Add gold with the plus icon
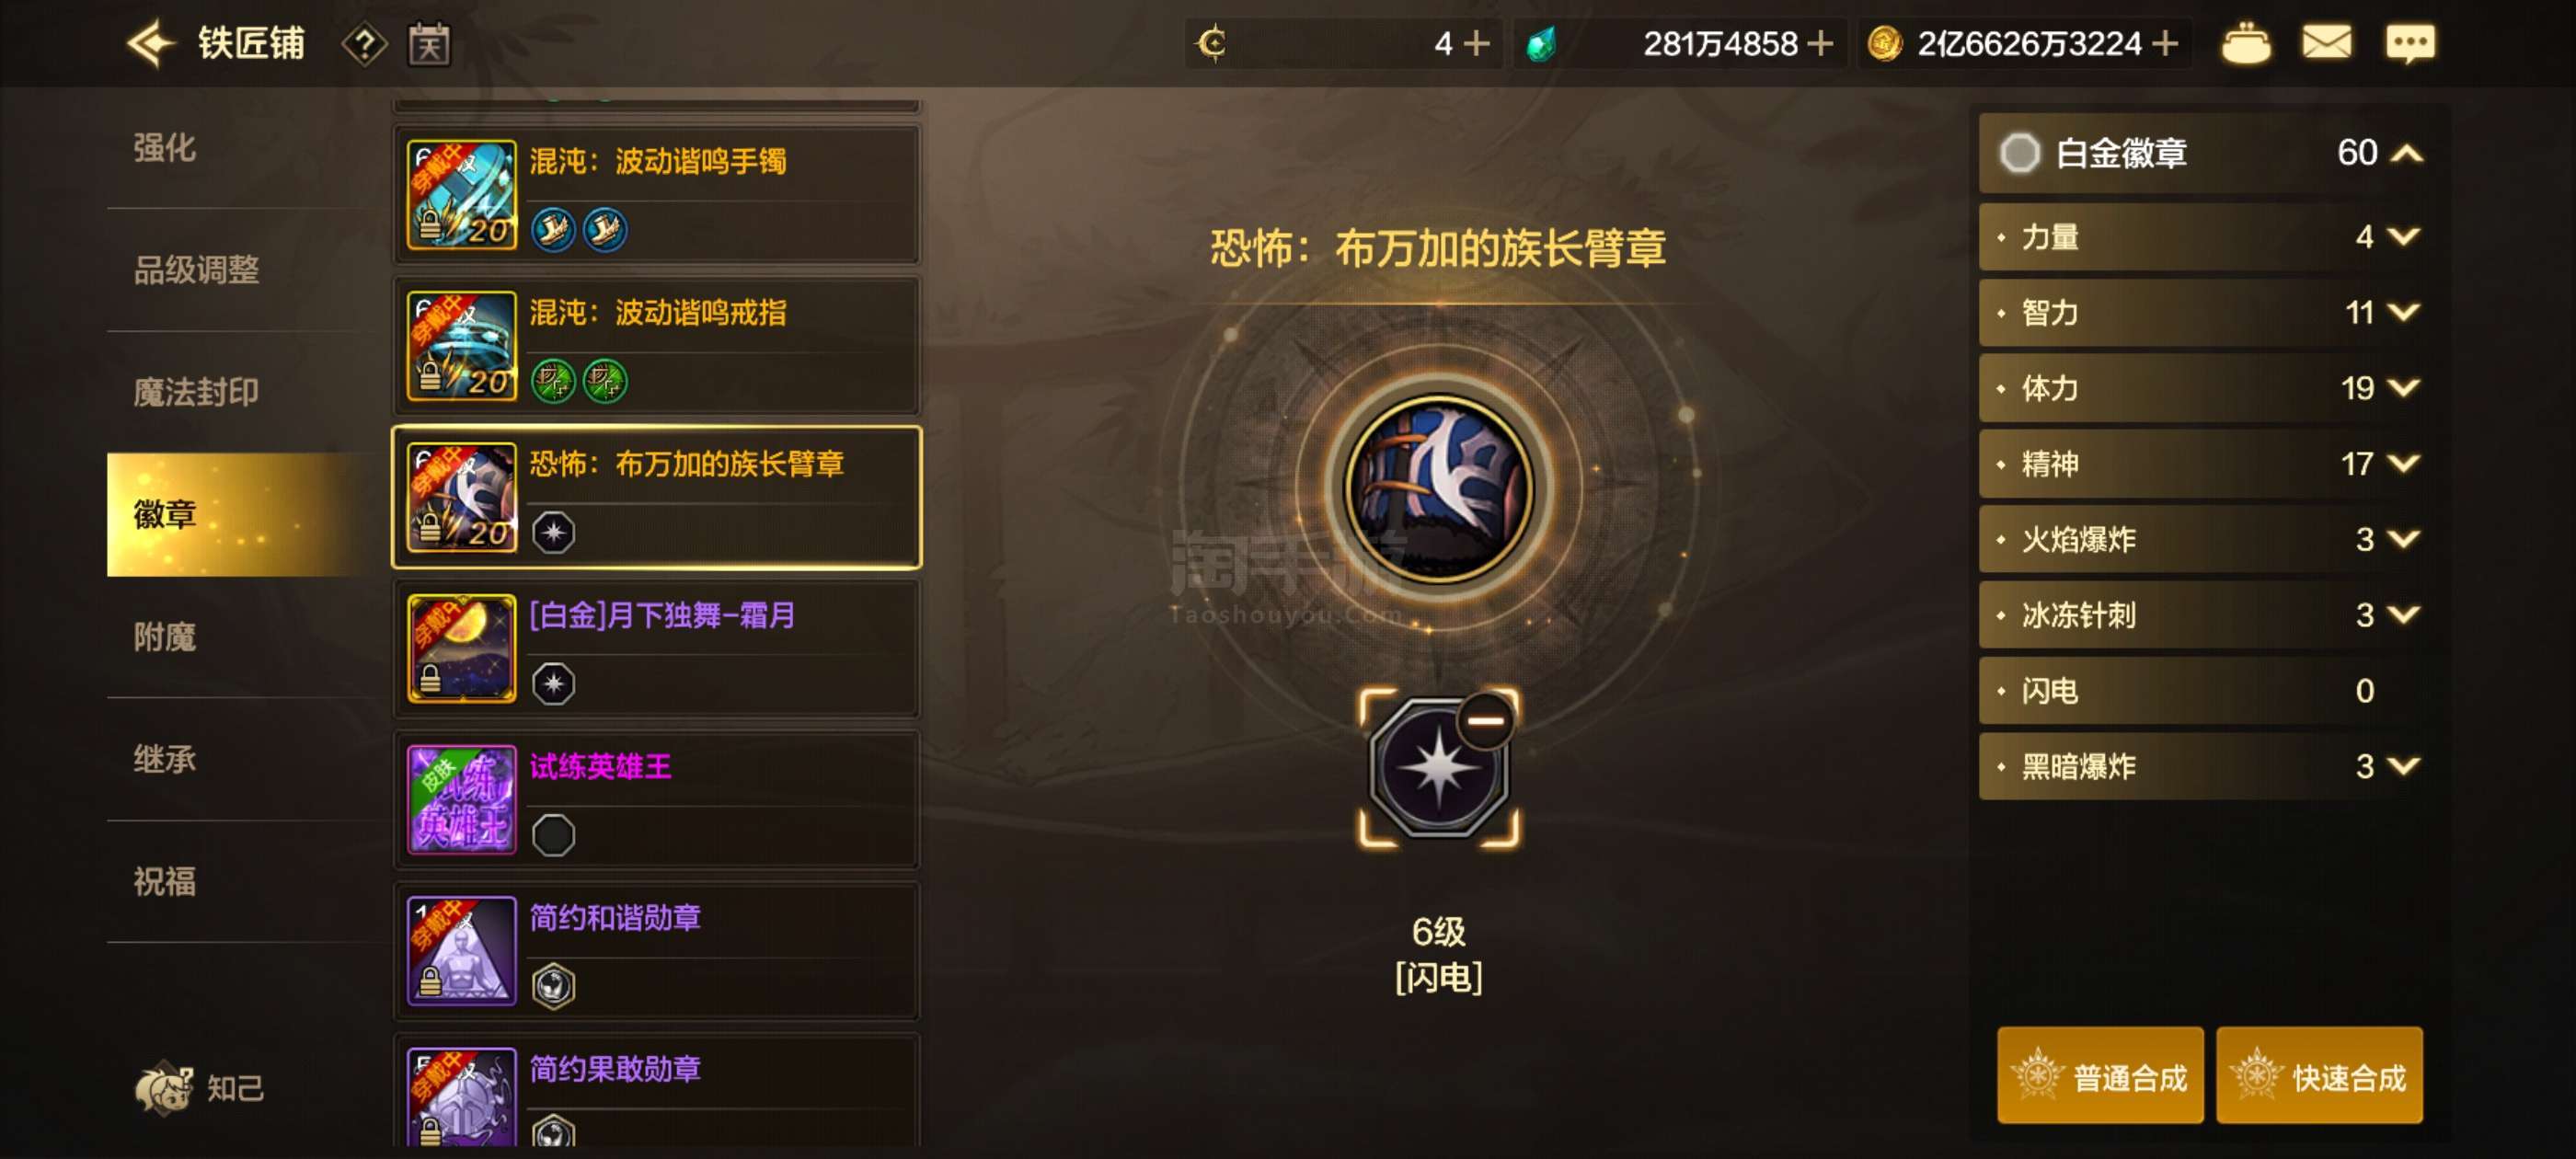The width and height of the screenshot is (2576, 1159). 2165,44
